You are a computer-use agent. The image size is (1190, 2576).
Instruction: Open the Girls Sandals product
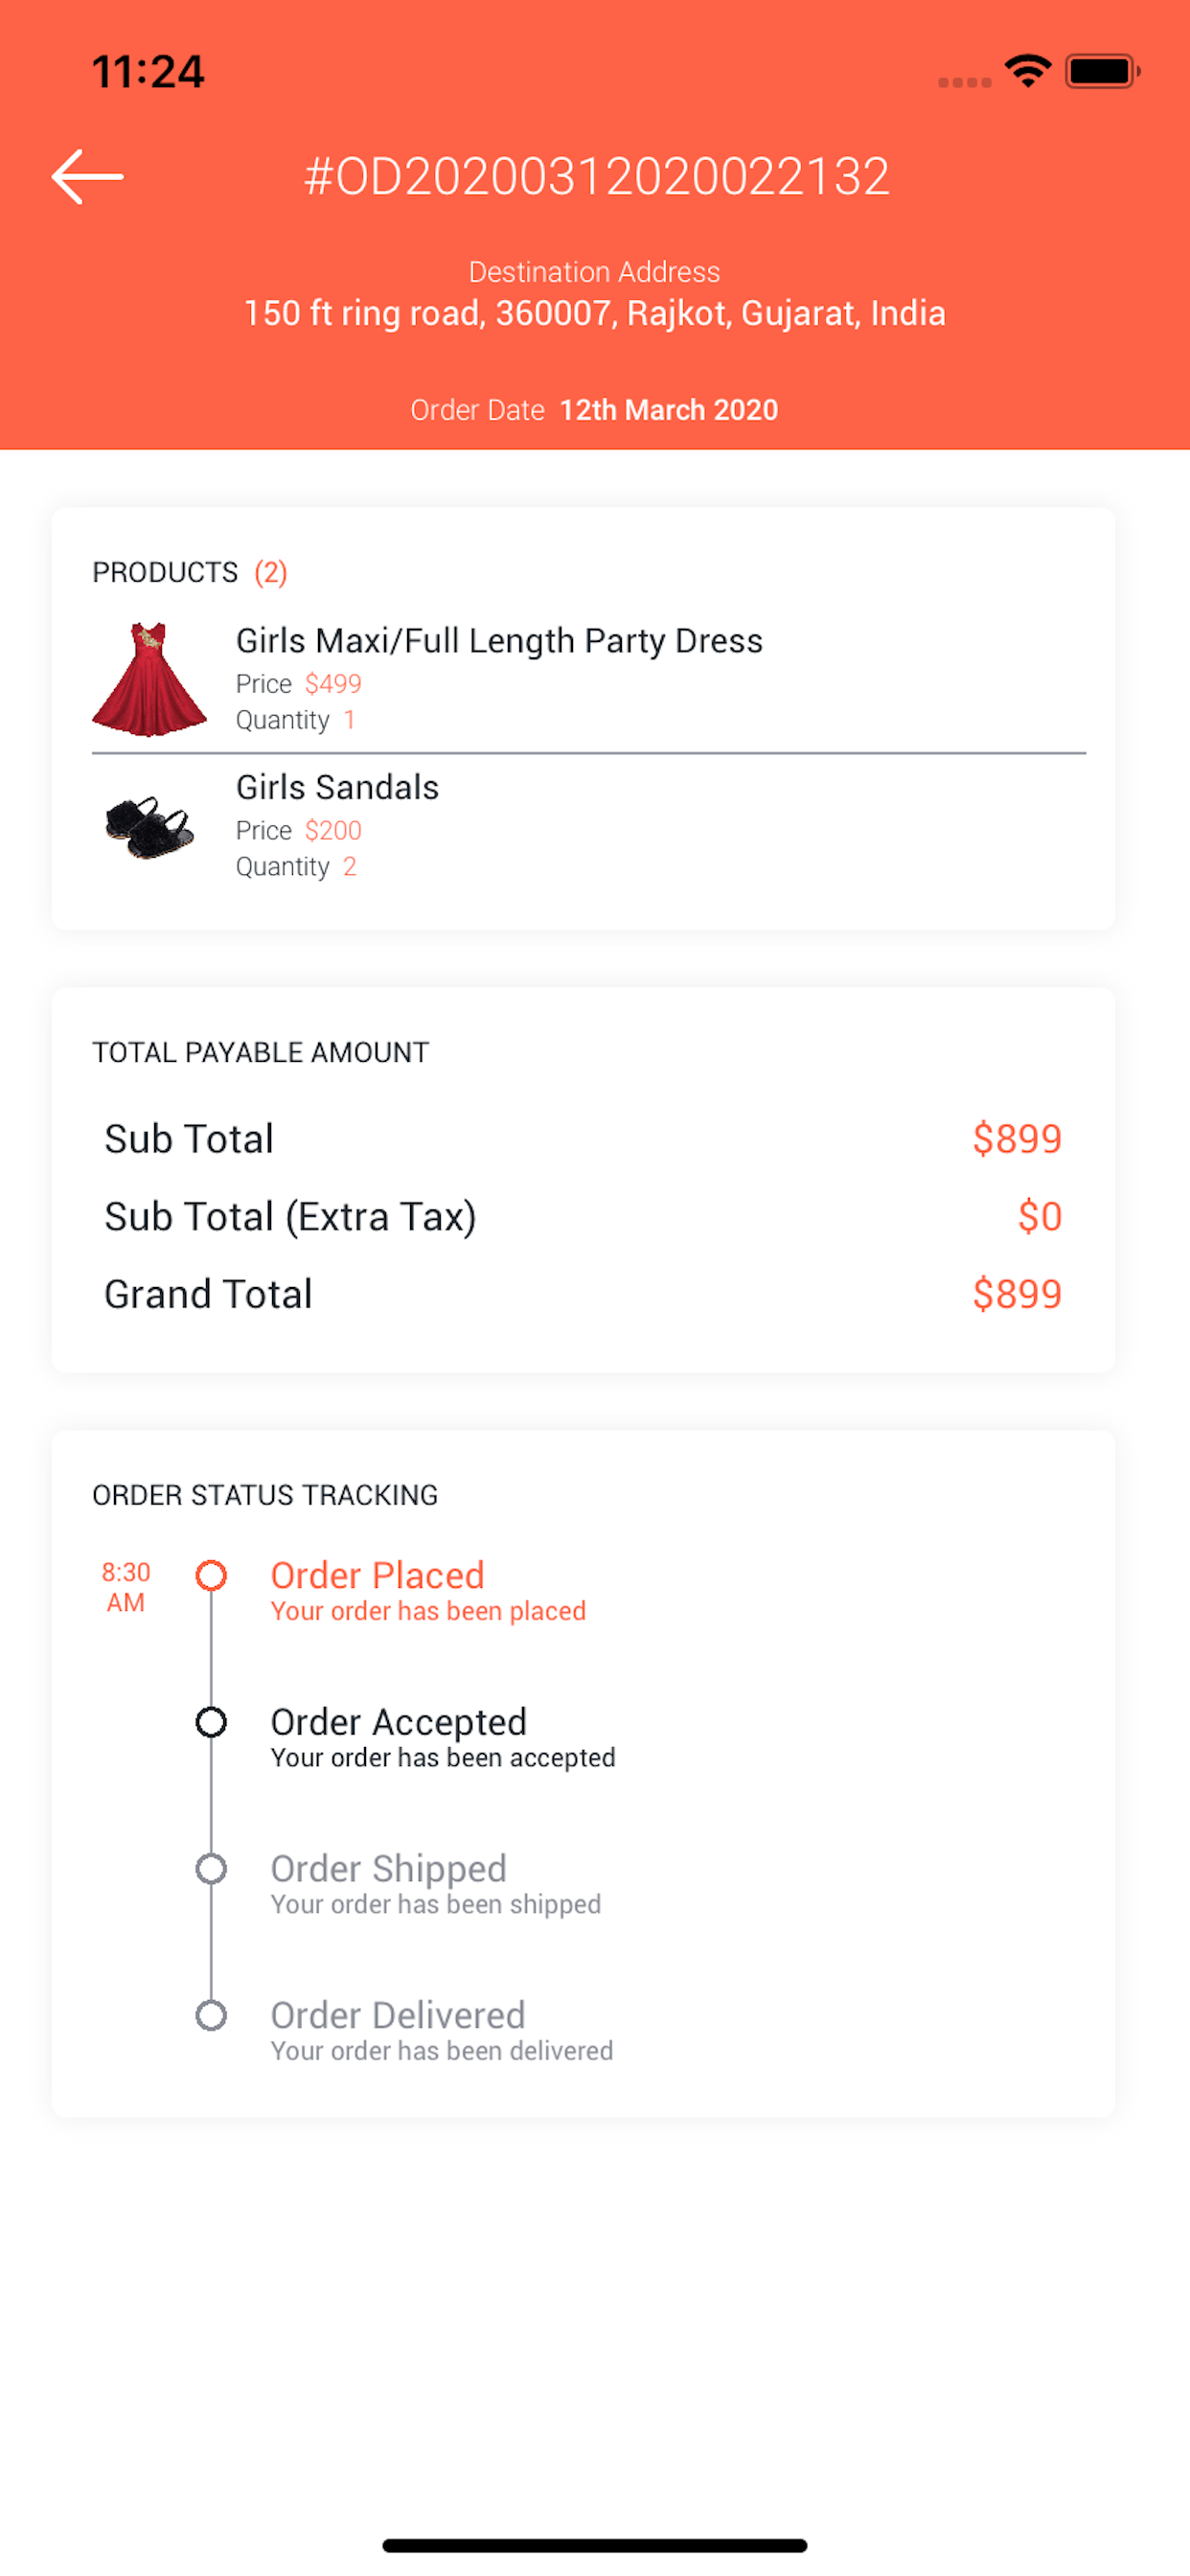point(337,787)
